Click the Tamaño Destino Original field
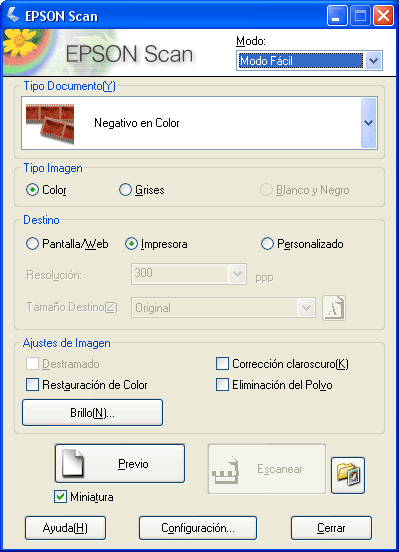Screen dimensions: 399x552 pos(223,308)
